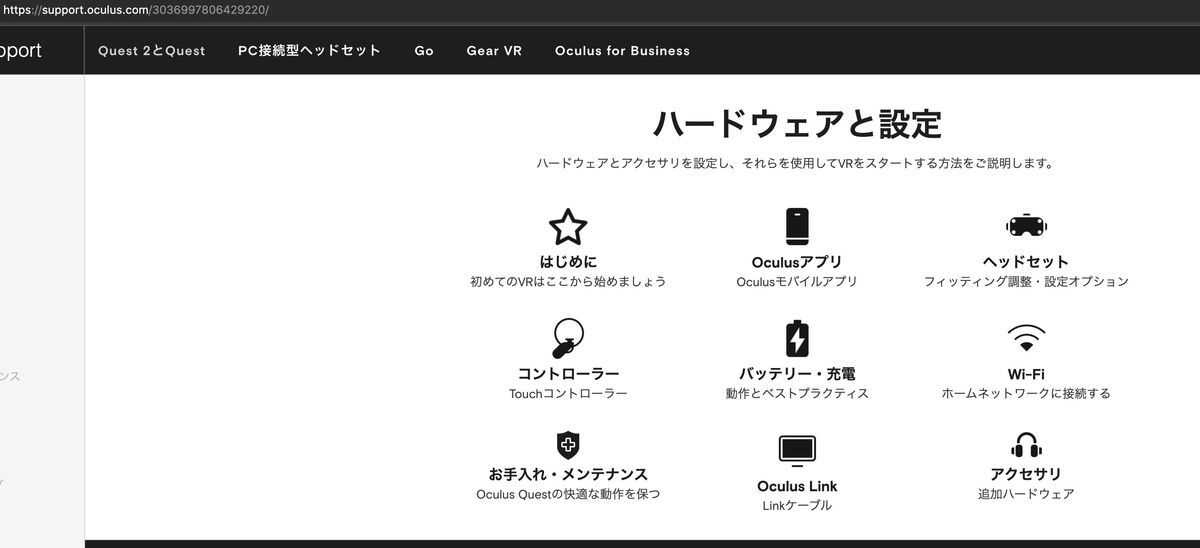The width and height of the screenshot is (1200, 548).
Task: Click the ハードウェアと設定 page heading
Action: point(797,124)
